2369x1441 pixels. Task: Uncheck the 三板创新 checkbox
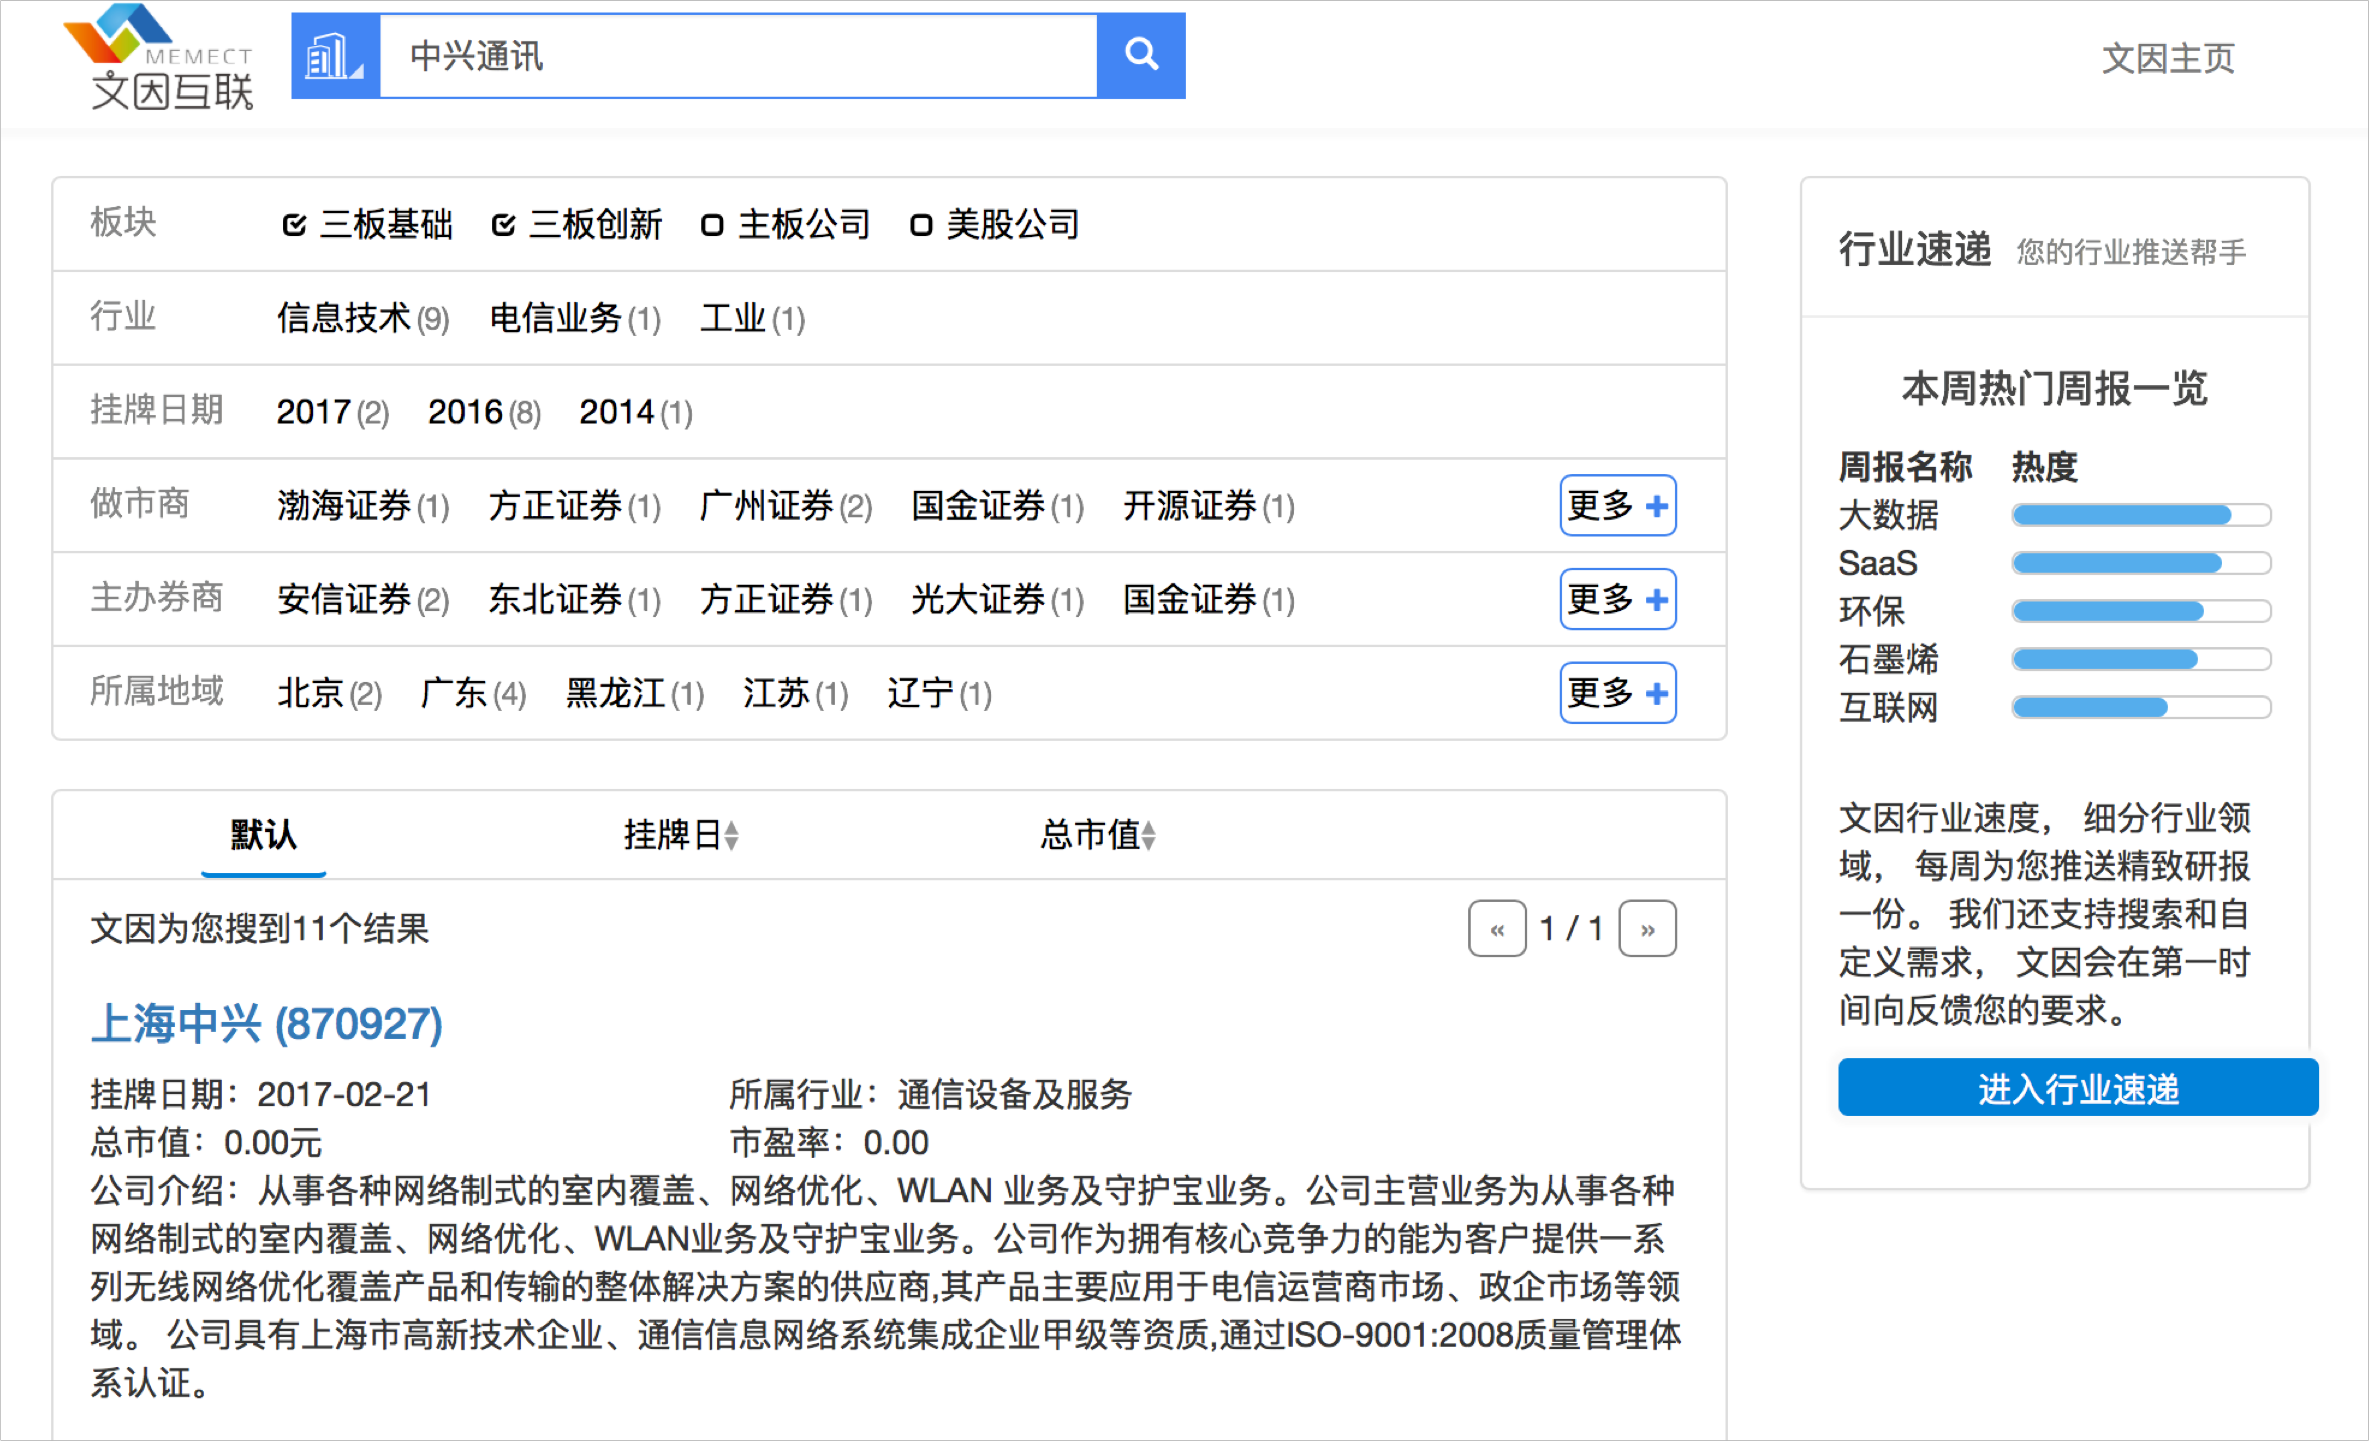(504, 225)
